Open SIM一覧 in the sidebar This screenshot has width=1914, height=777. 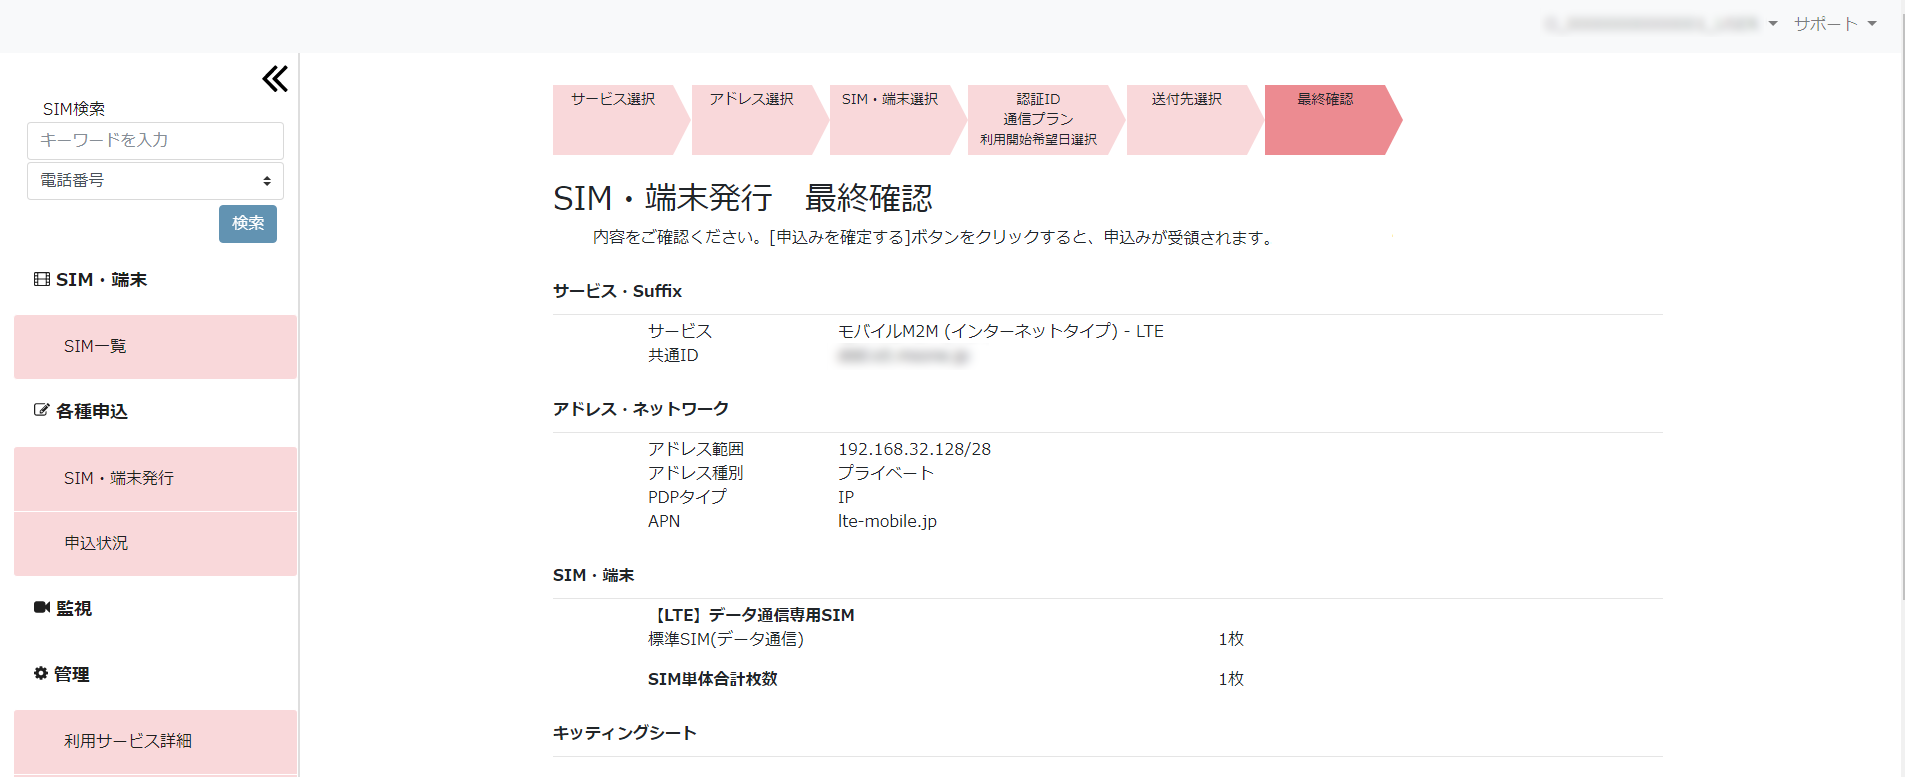coord(155,347)
